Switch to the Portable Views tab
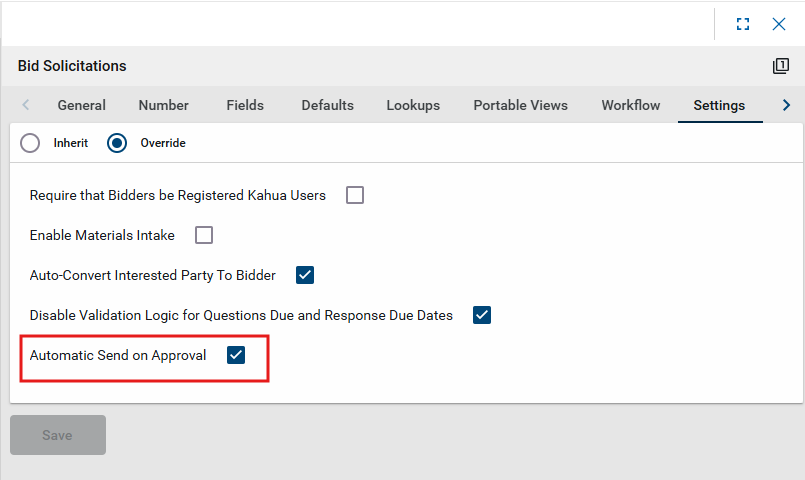The image size is (805, 480). point(520,105)
